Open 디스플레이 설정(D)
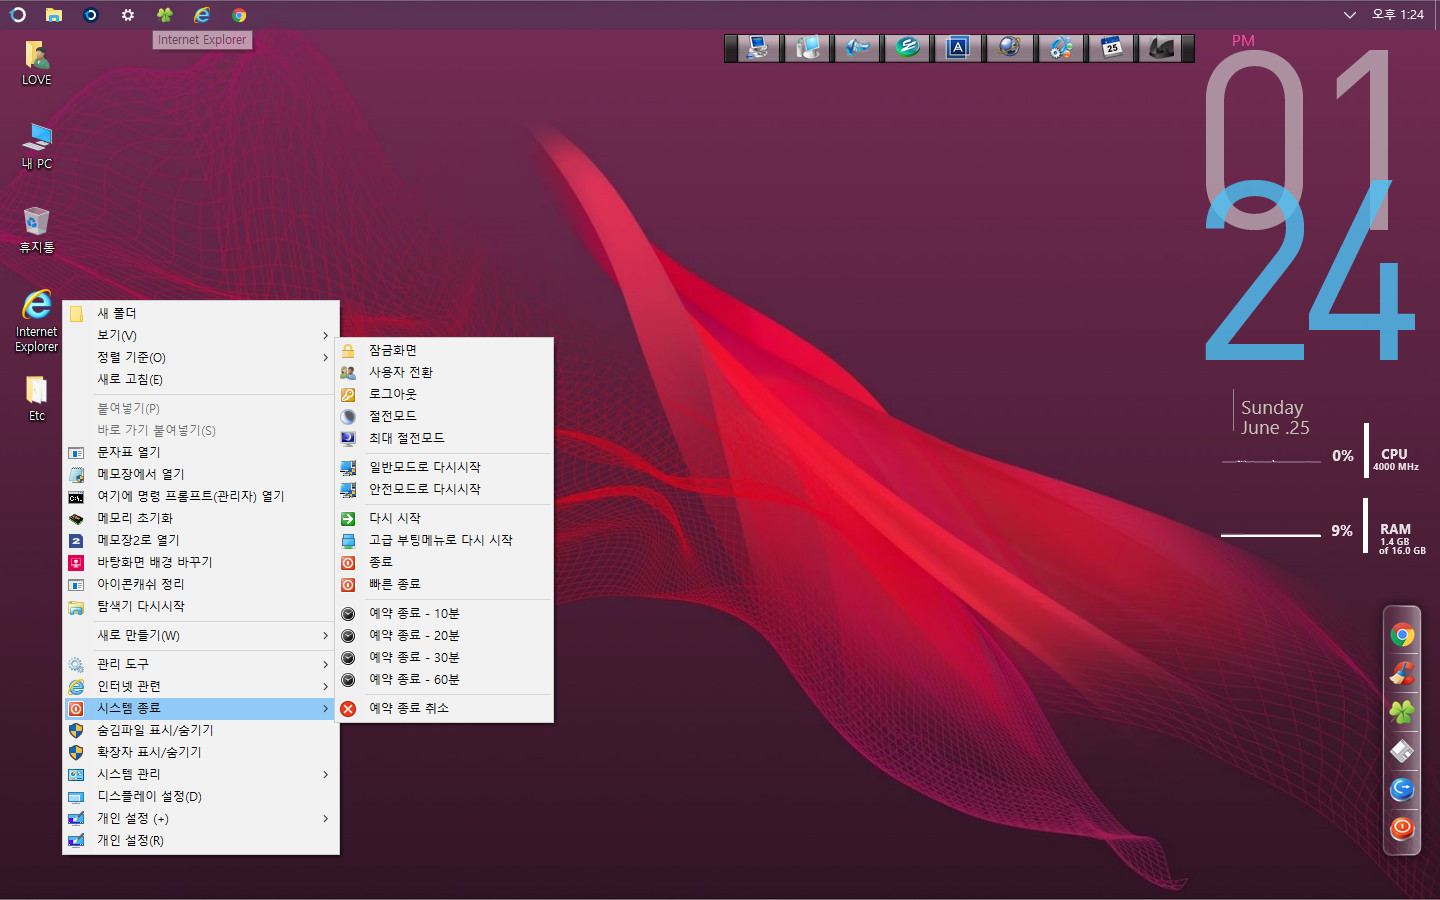1440x900 pixels. 200,796
